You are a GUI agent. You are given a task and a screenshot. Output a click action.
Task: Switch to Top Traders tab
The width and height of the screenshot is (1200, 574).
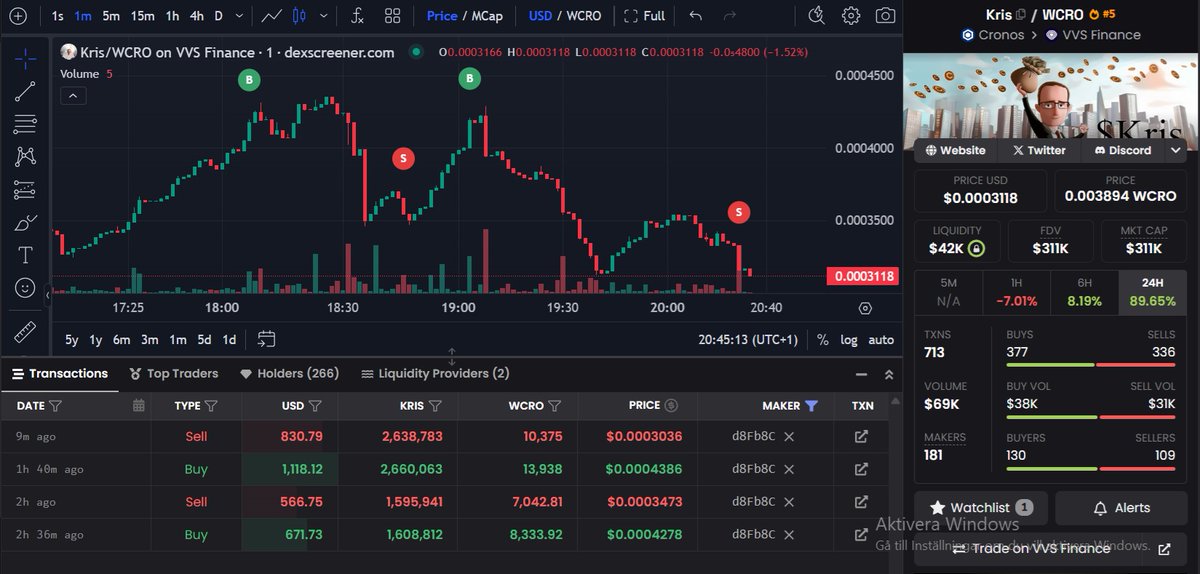(x=174, y=373)
